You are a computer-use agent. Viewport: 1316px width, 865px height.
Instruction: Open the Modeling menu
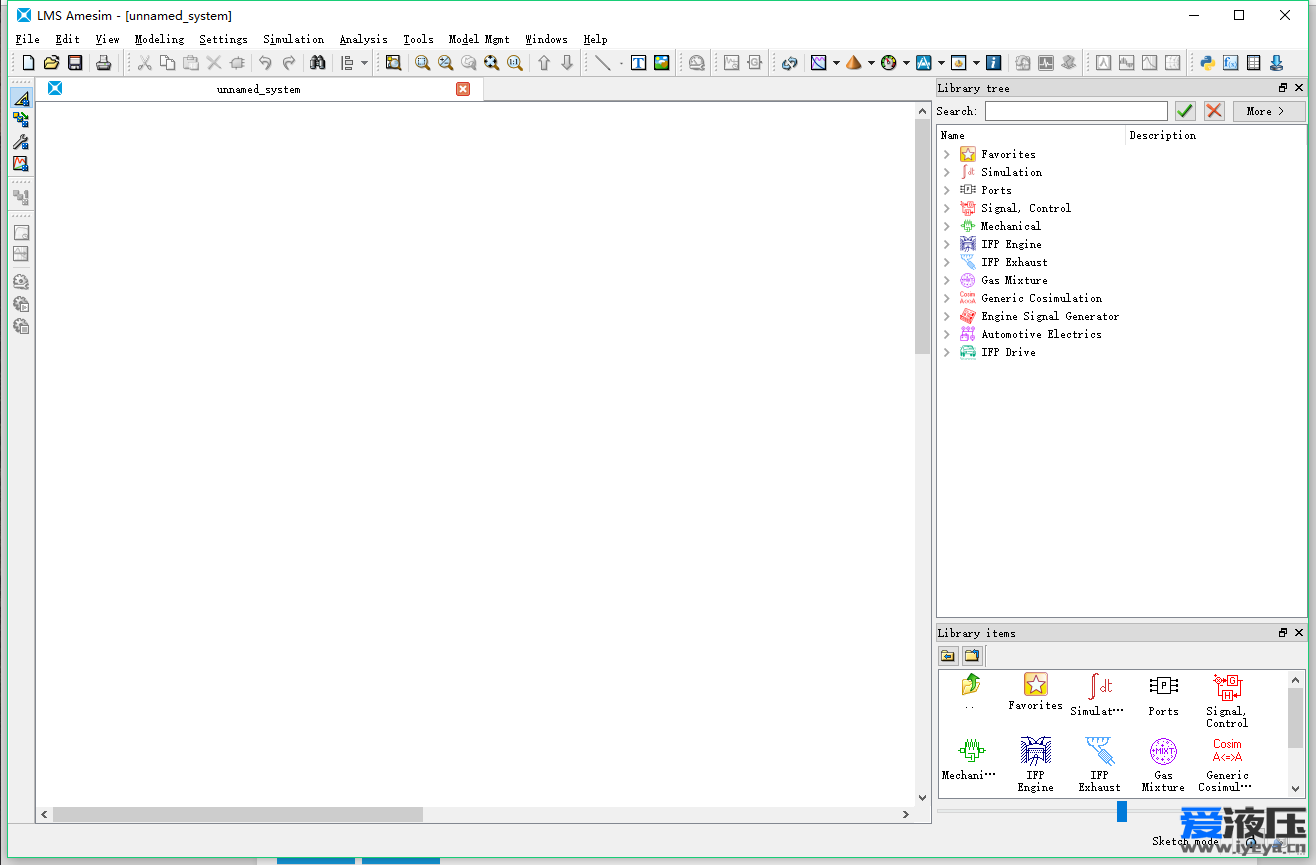[x=160, y=39]
